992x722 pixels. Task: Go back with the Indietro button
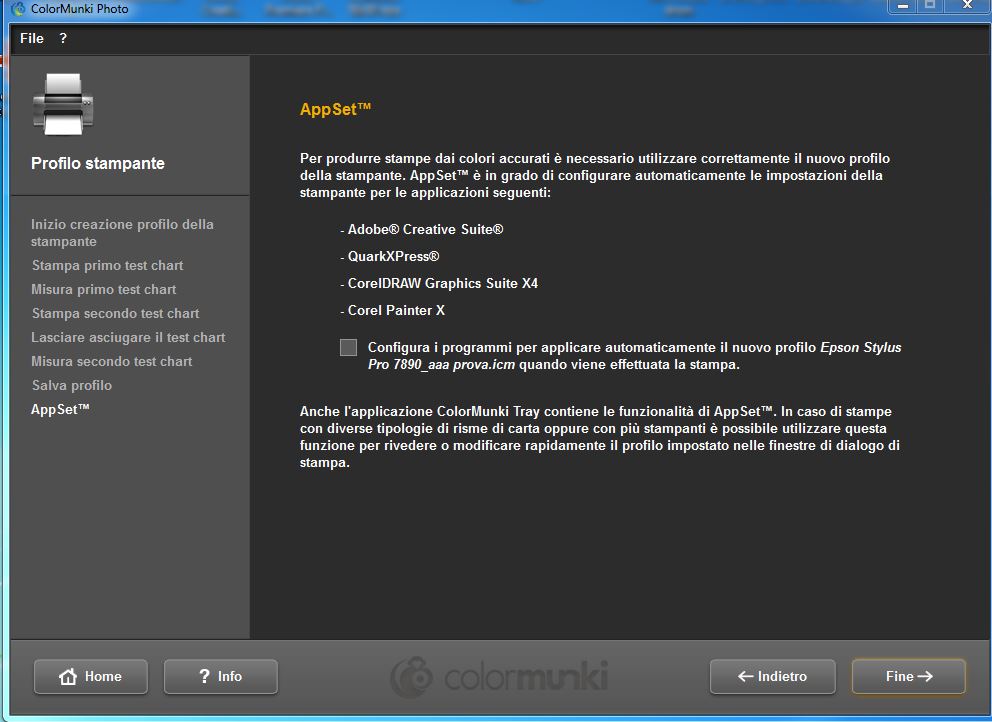tap(772, 676)
